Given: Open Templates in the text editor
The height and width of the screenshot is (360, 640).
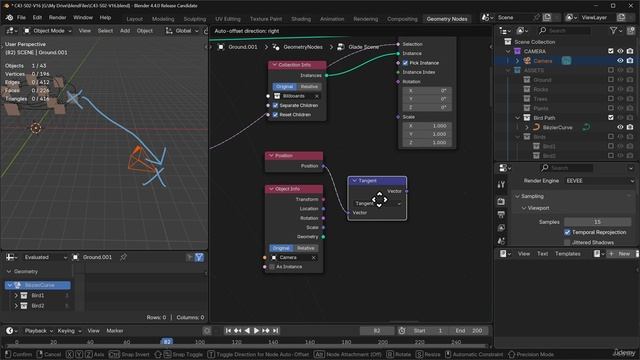Looking at the screenshot, I should click(x=567, y=254).
